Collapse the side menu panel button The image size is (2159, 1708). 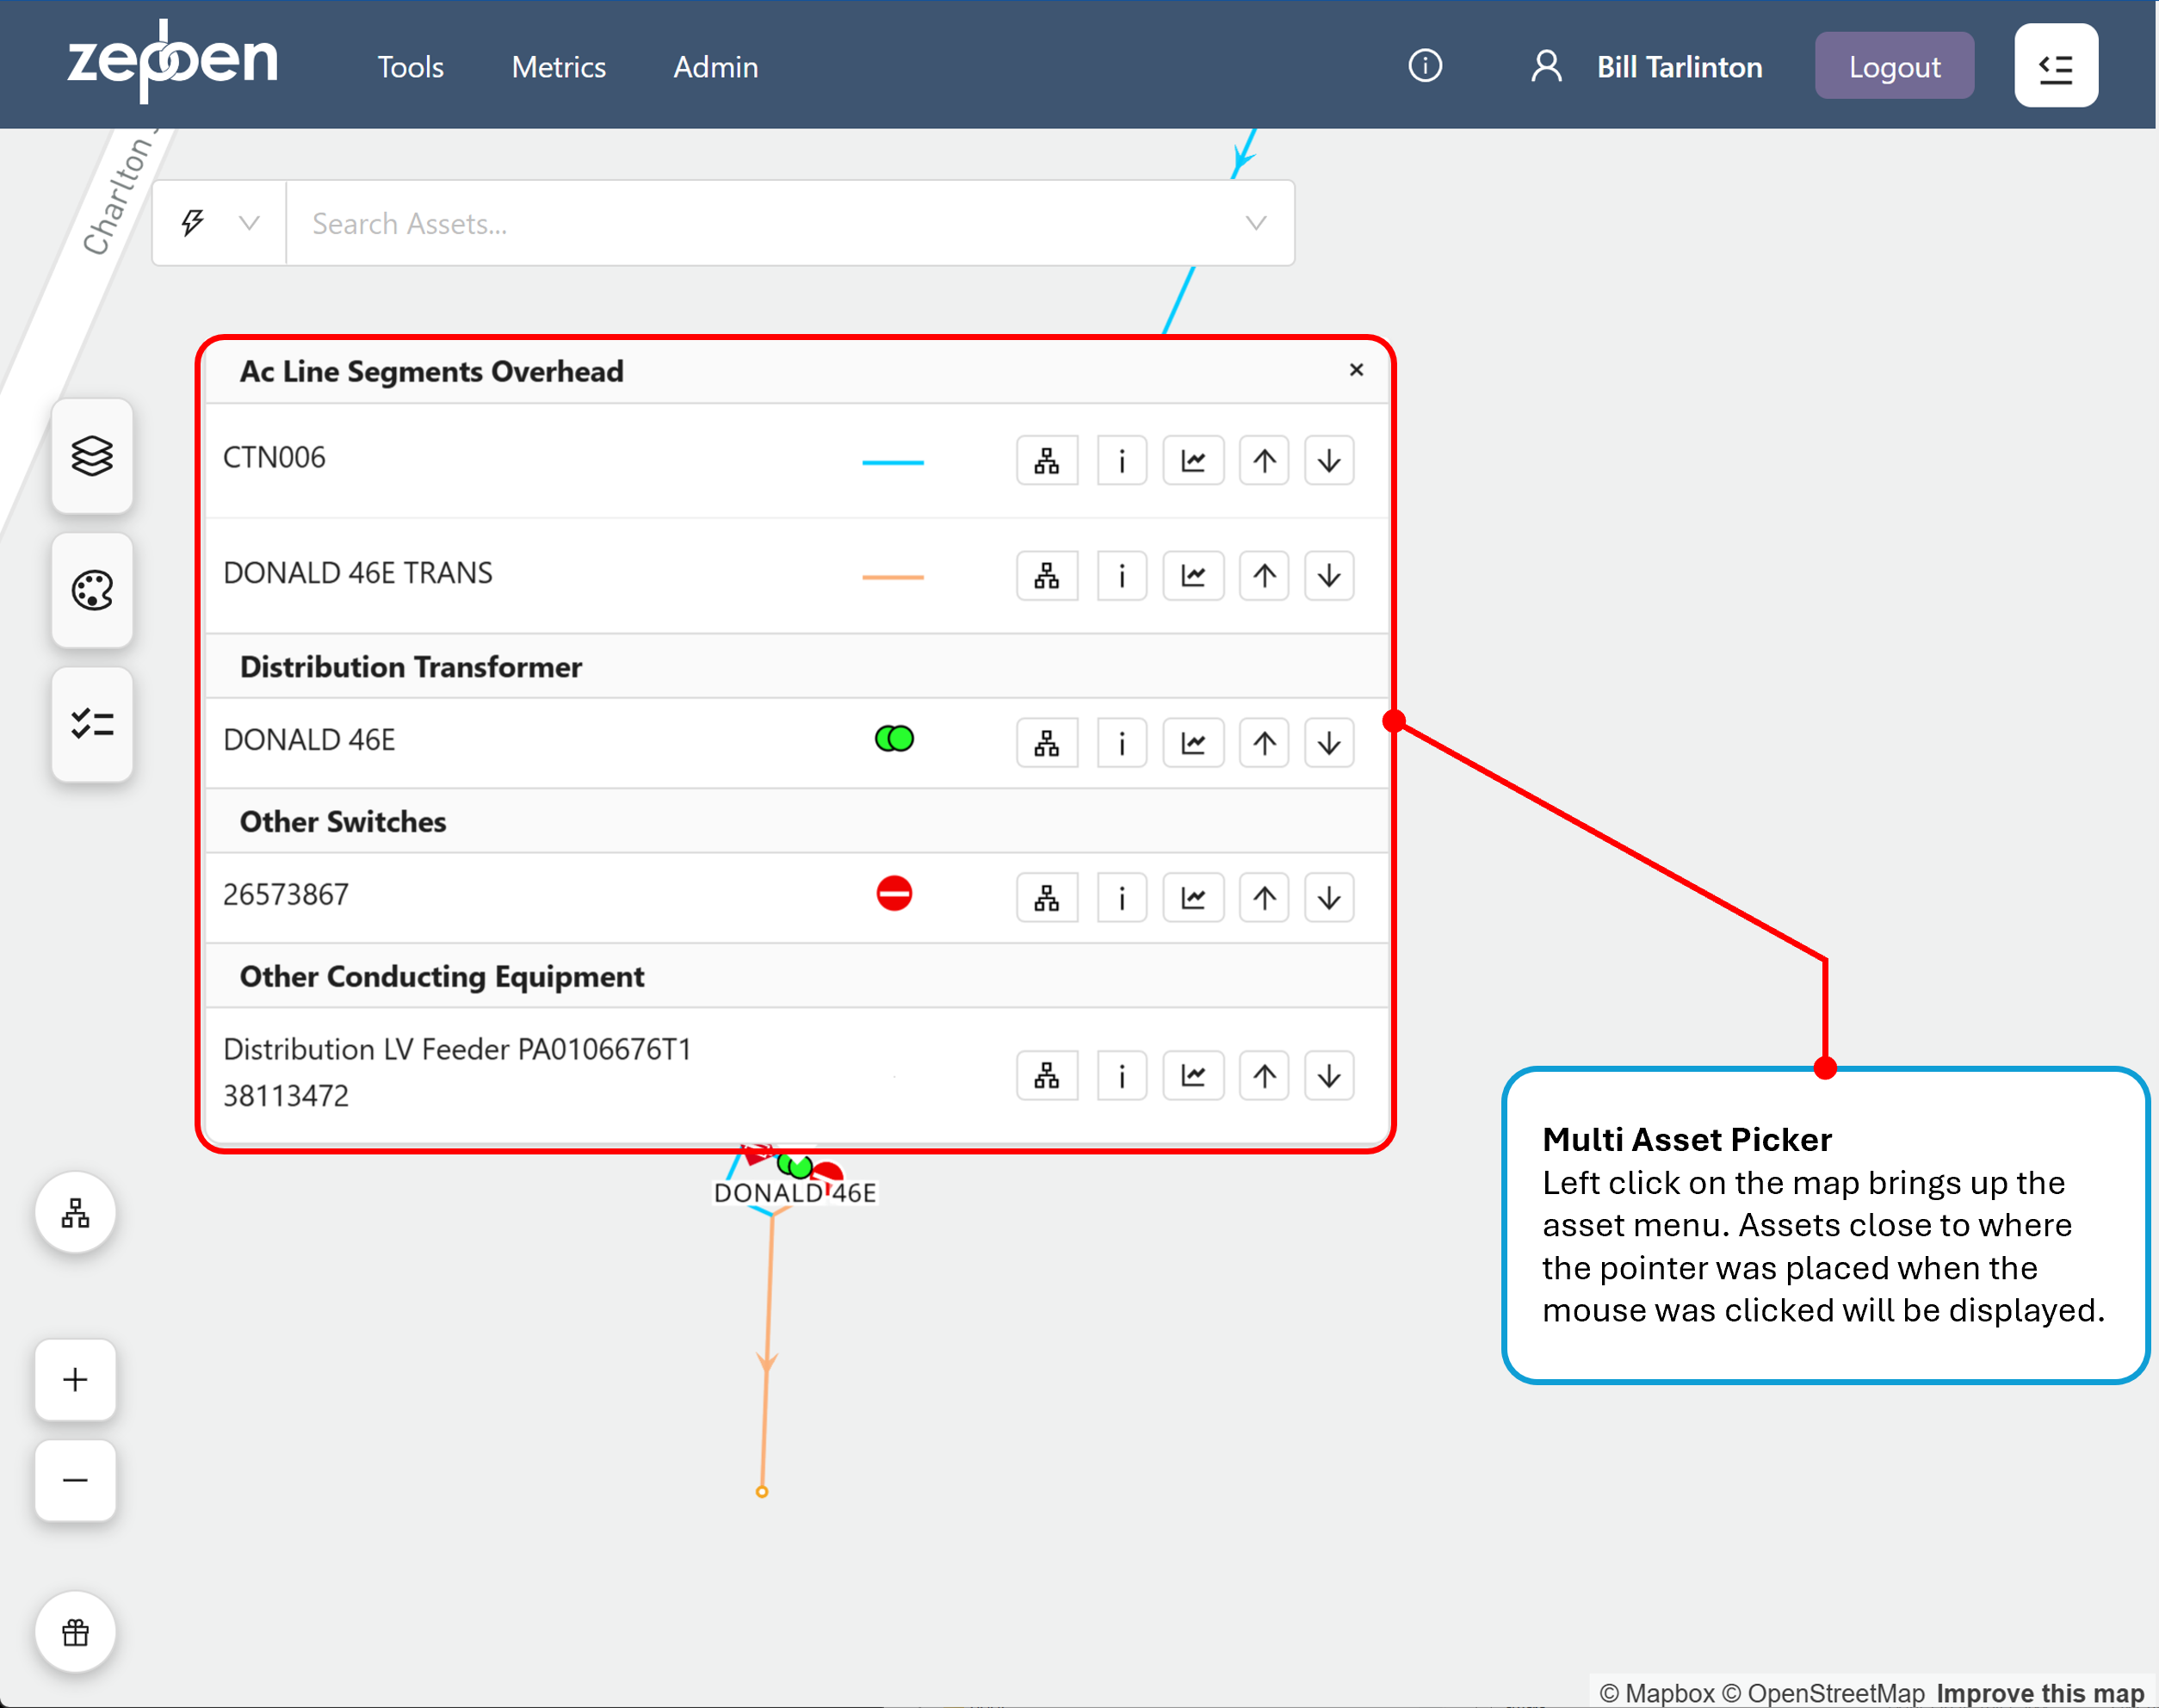point(2056,66)
